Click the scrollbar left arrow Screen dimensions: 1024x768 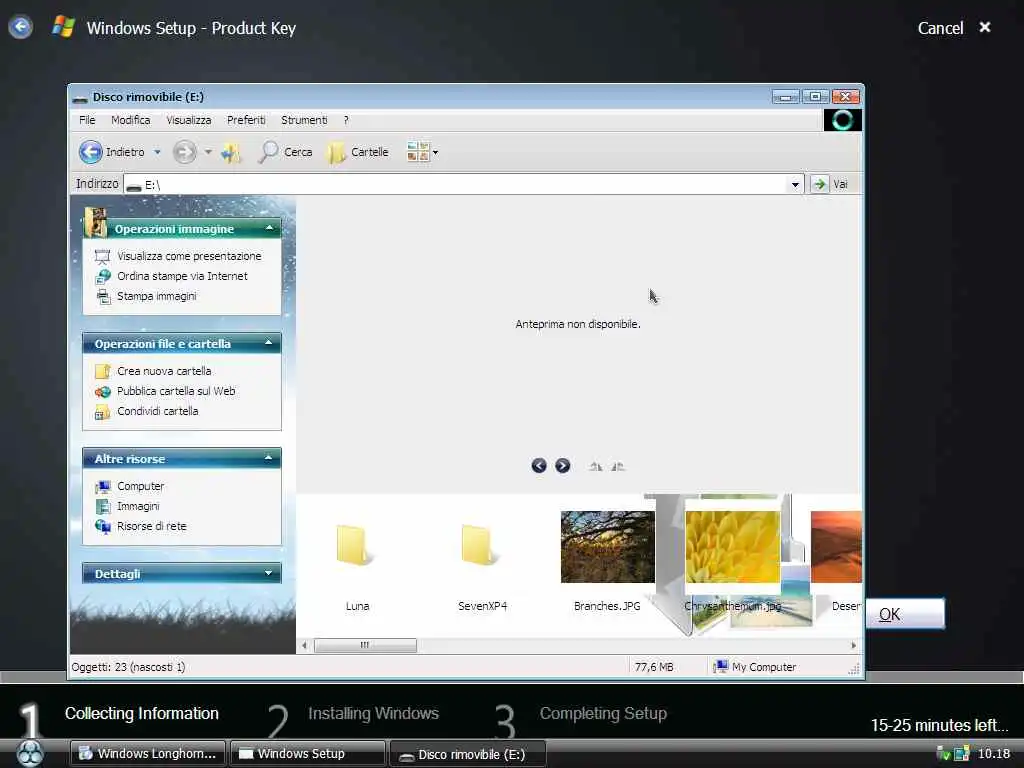click(x=304, y=645)
